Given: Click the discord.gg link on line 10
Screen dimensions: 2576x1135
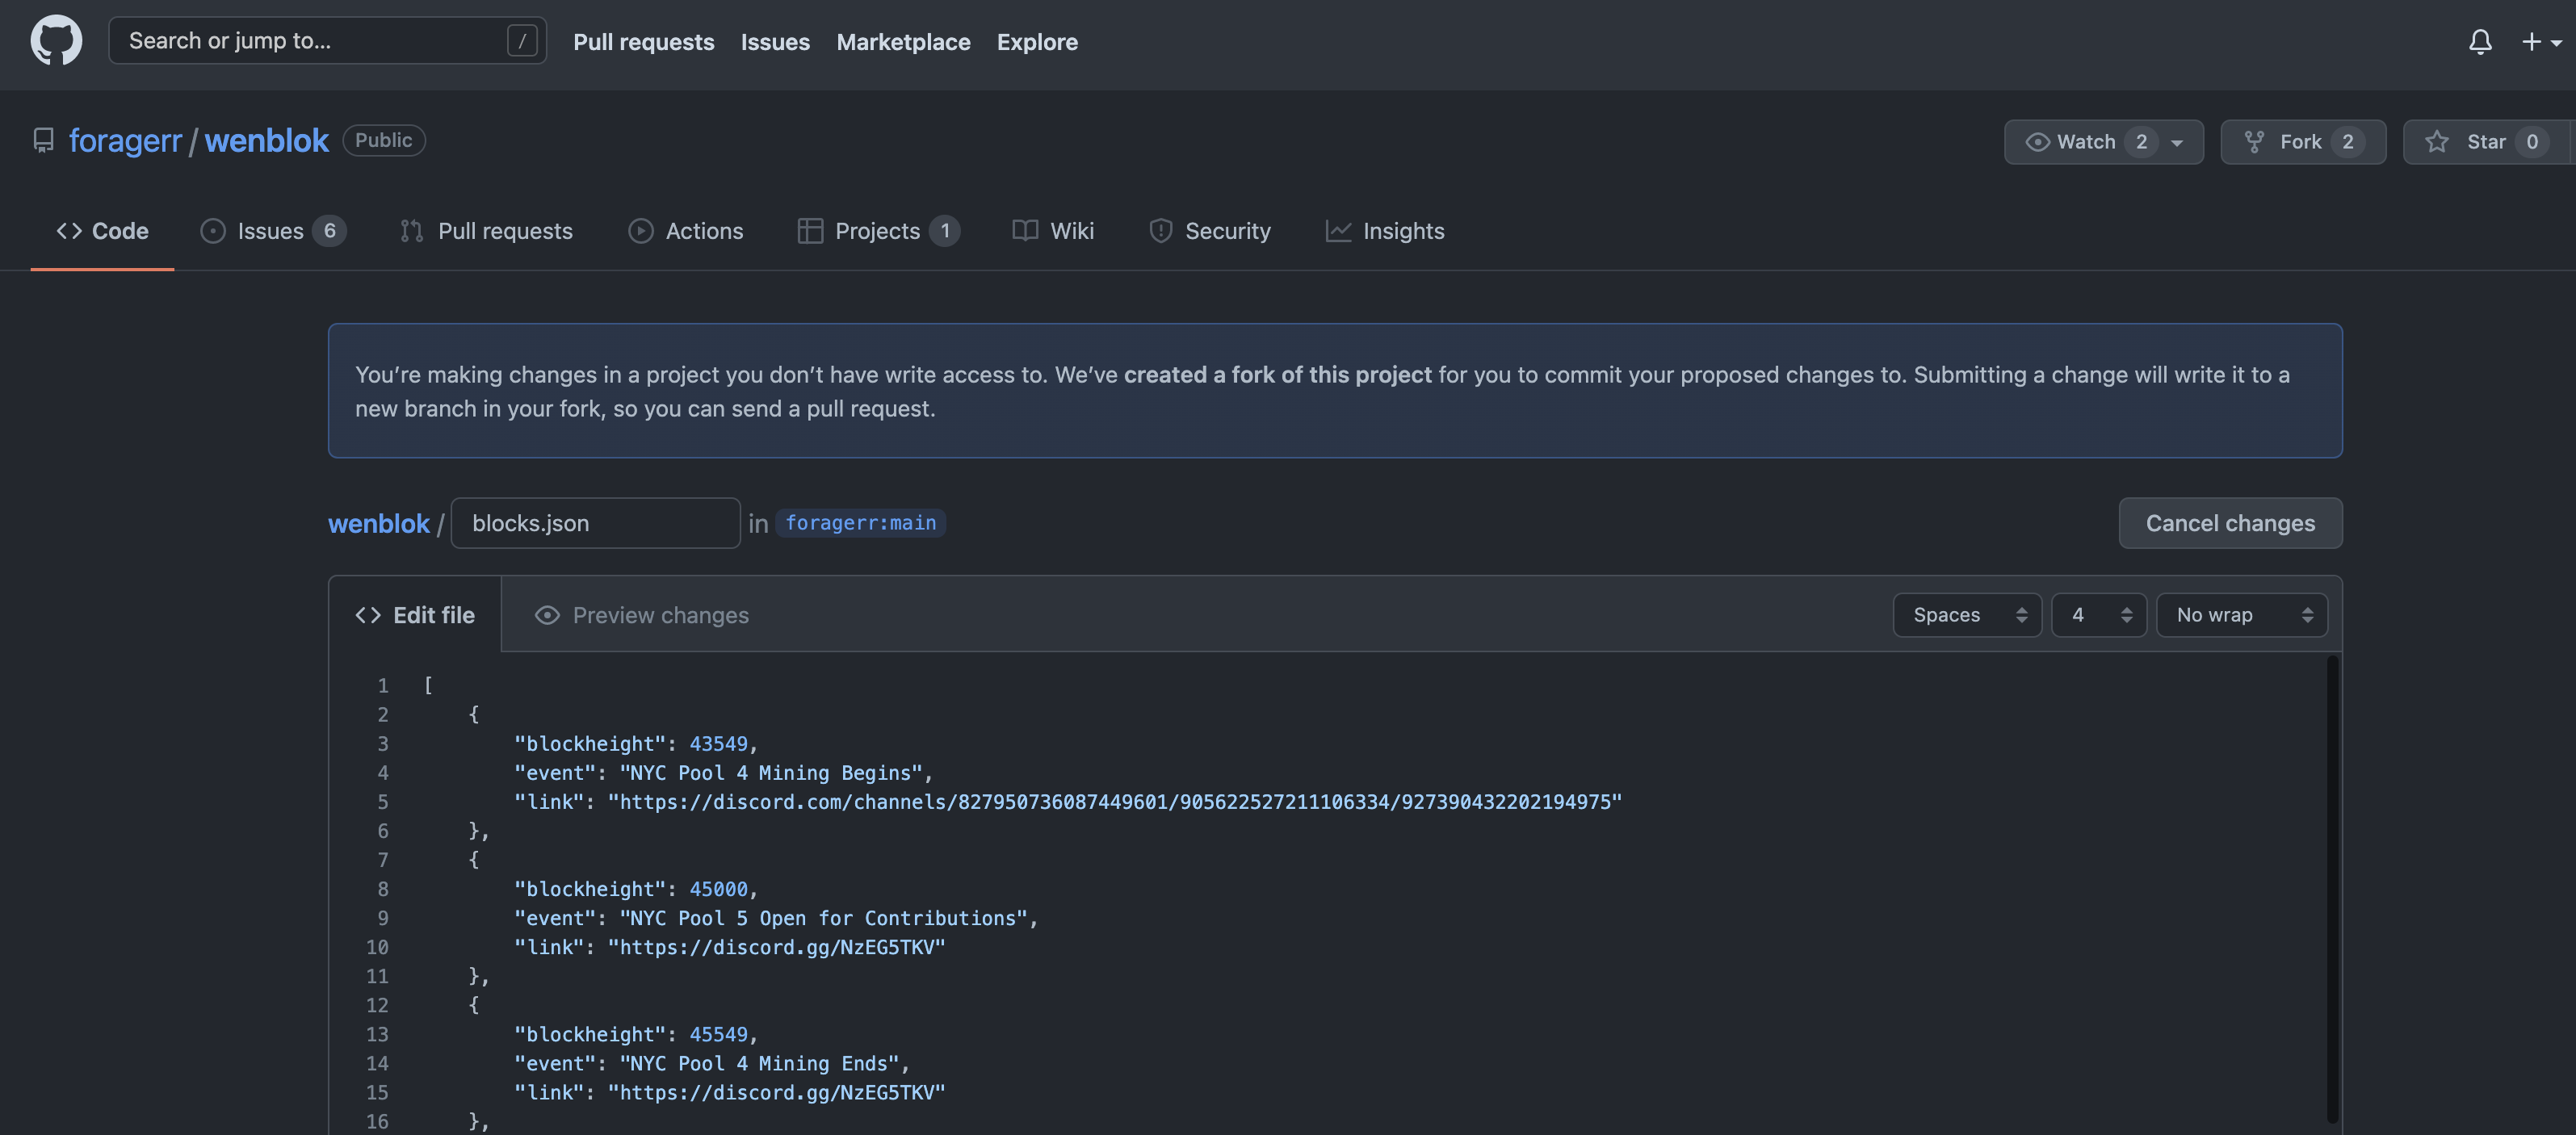Looking at the screenshot, I should pyautogui.click(x=776, y=947).
